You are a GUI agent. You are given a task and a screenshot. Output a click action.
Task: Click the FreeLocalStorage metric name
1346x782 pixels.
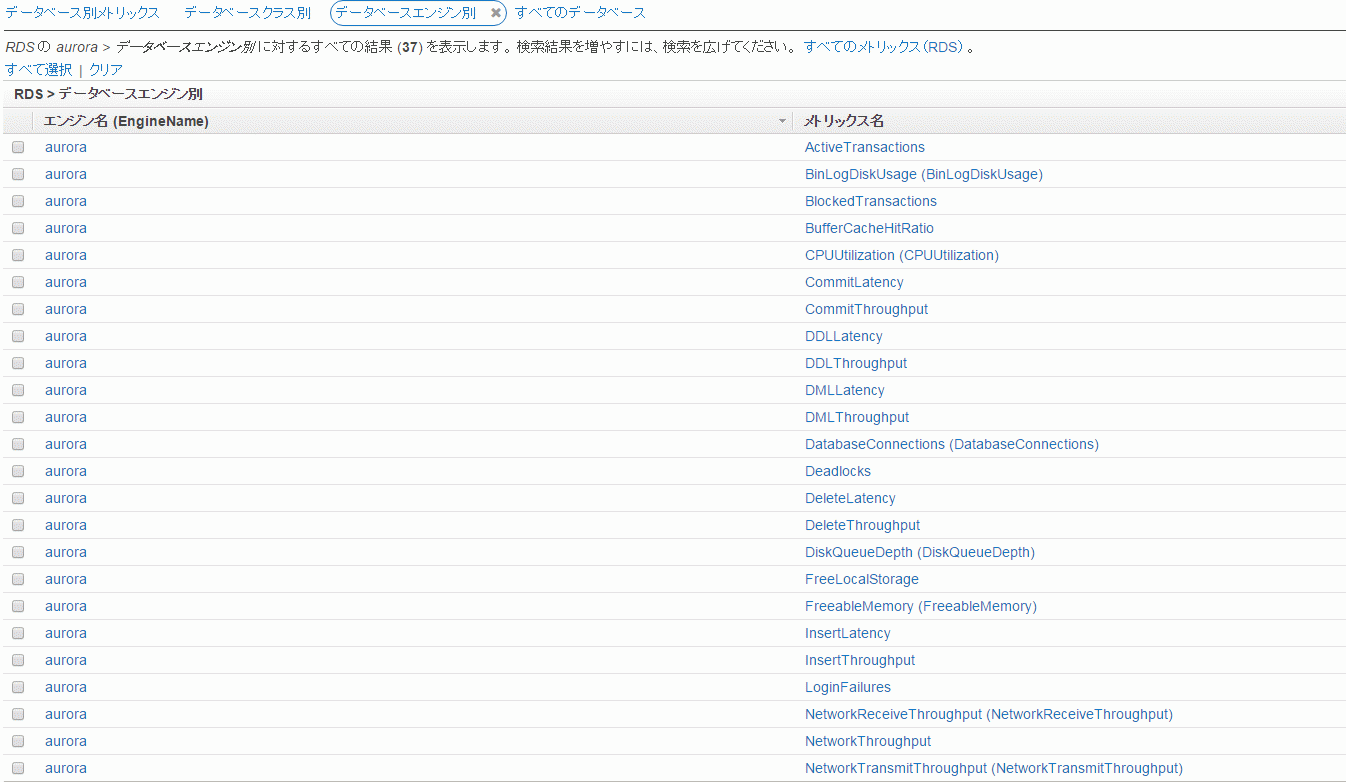coord(862,579)
